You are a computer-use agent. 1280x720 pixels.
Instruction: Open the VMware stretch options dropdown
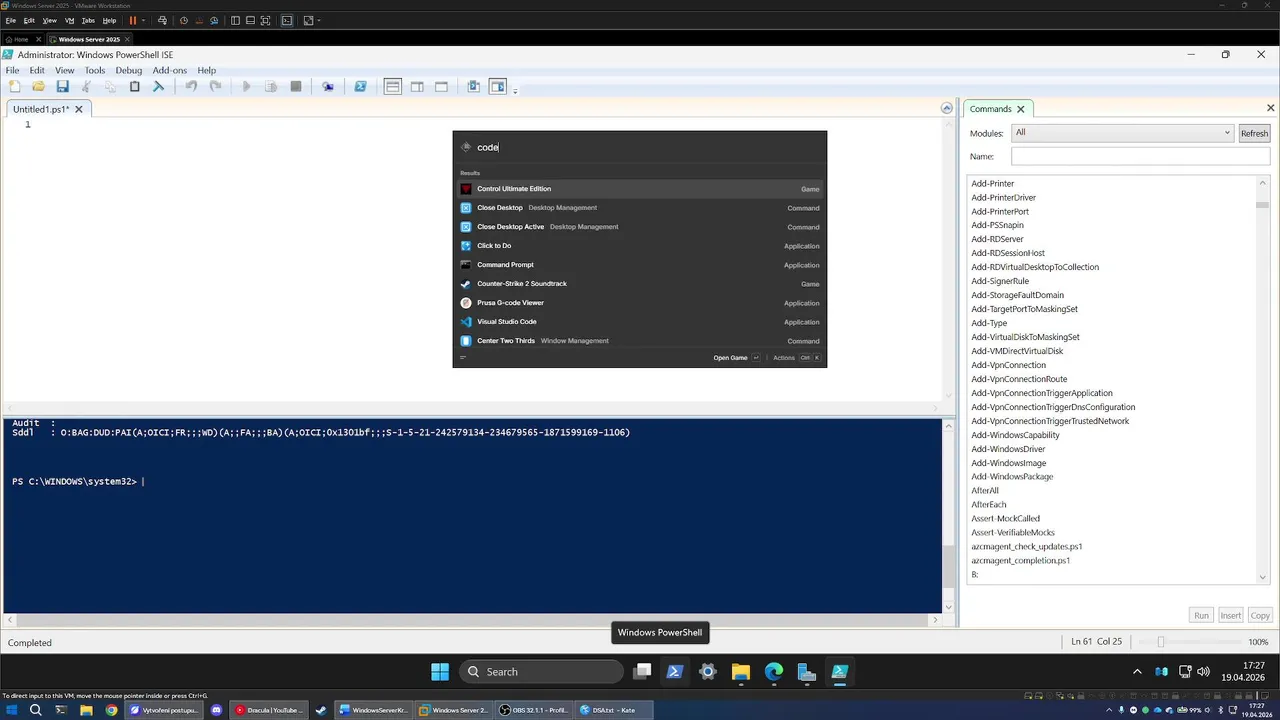(318, 20)
